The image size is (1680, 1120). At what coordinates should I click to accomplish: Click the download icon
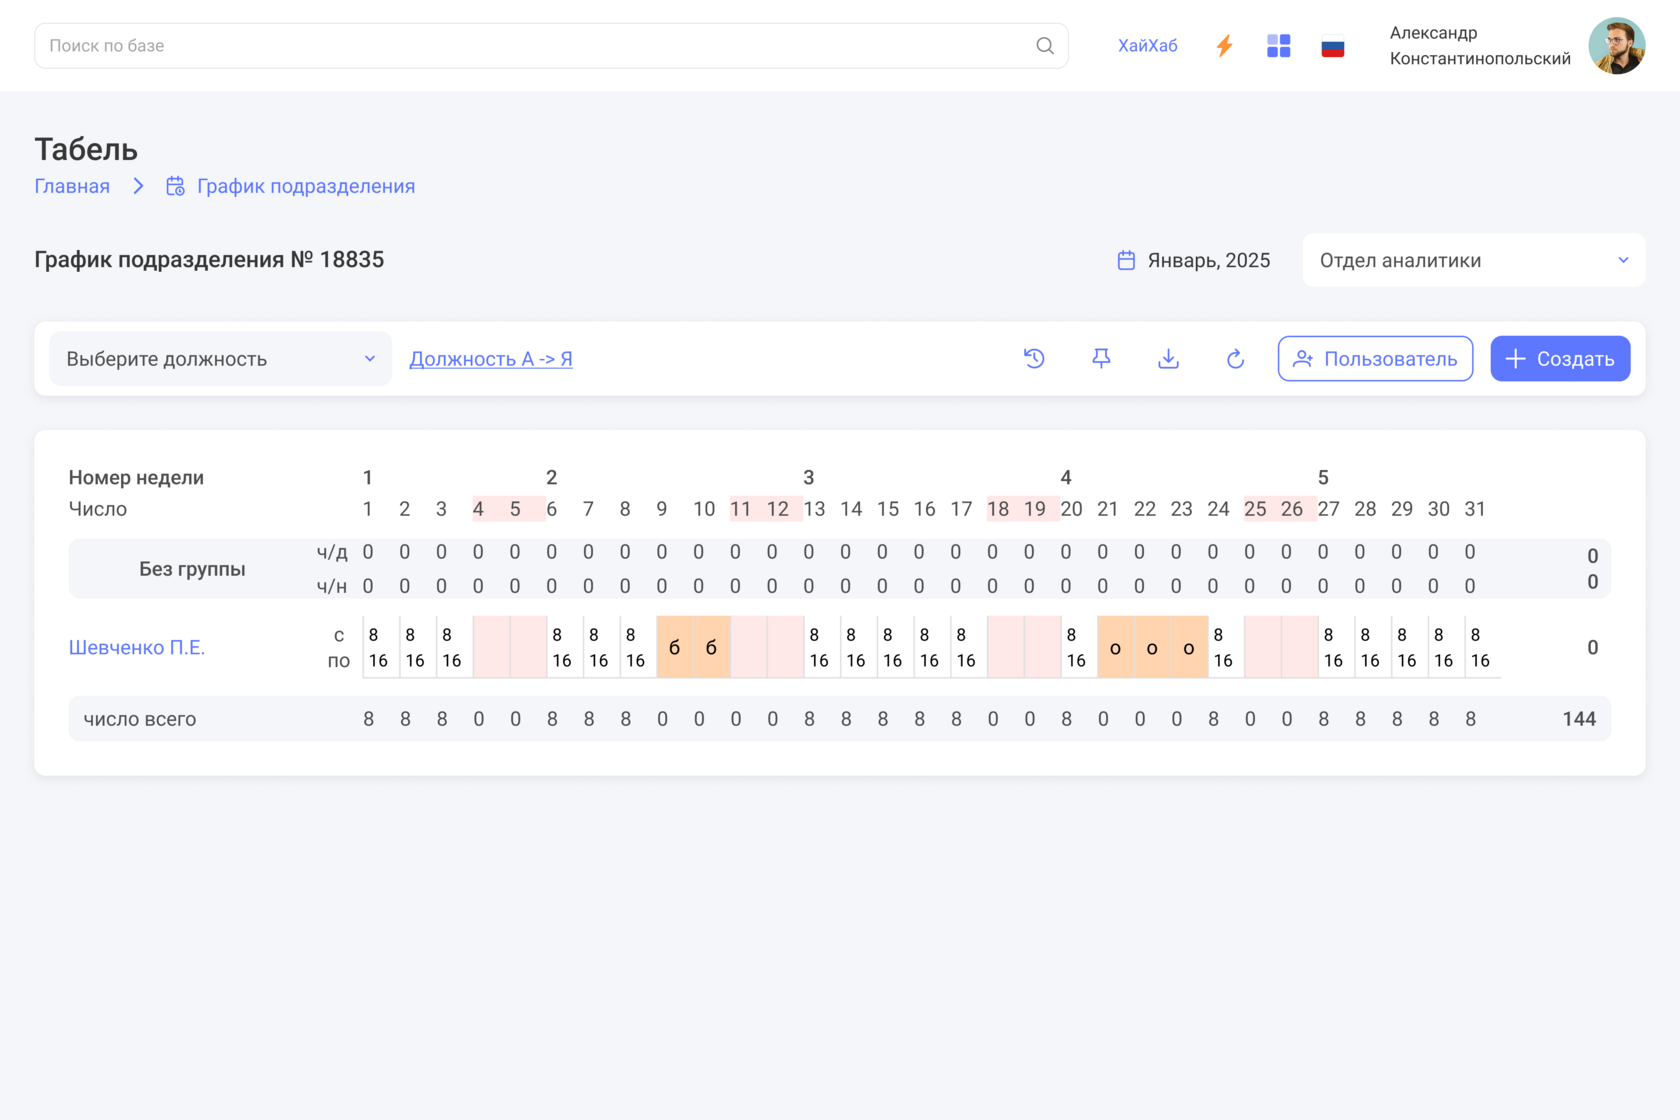(1168, 359)
